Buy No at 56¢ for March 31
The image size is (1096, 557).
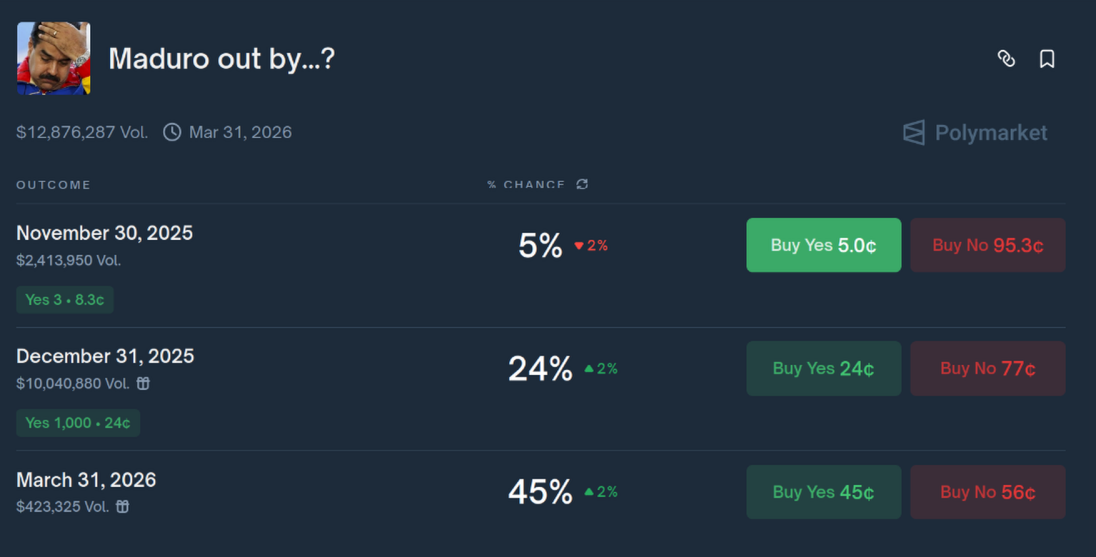point(987,492)
